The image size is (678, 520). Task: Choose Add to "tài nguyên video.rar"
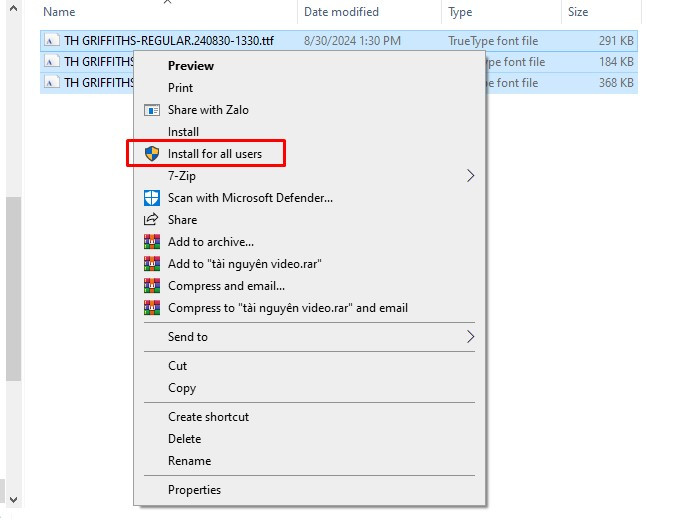pyautogui.click(x=309, y=264)
